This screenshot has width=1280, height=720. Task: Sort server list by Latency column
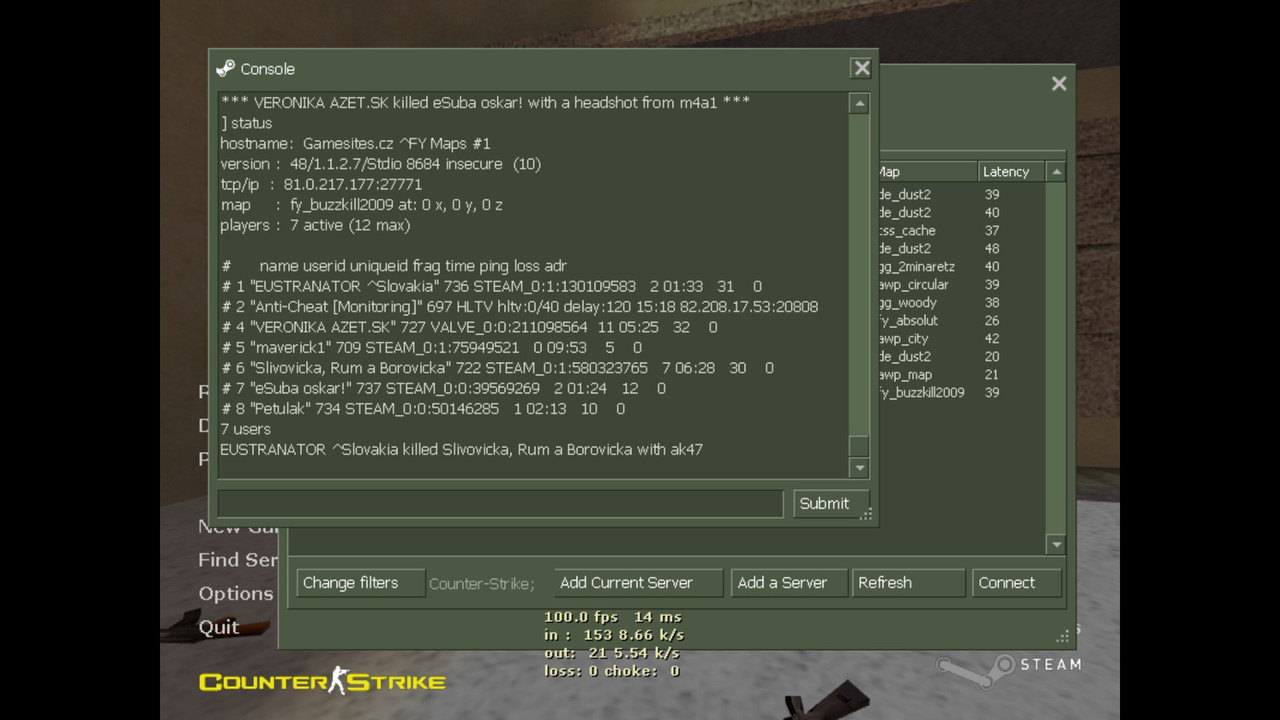(1011, 172)
